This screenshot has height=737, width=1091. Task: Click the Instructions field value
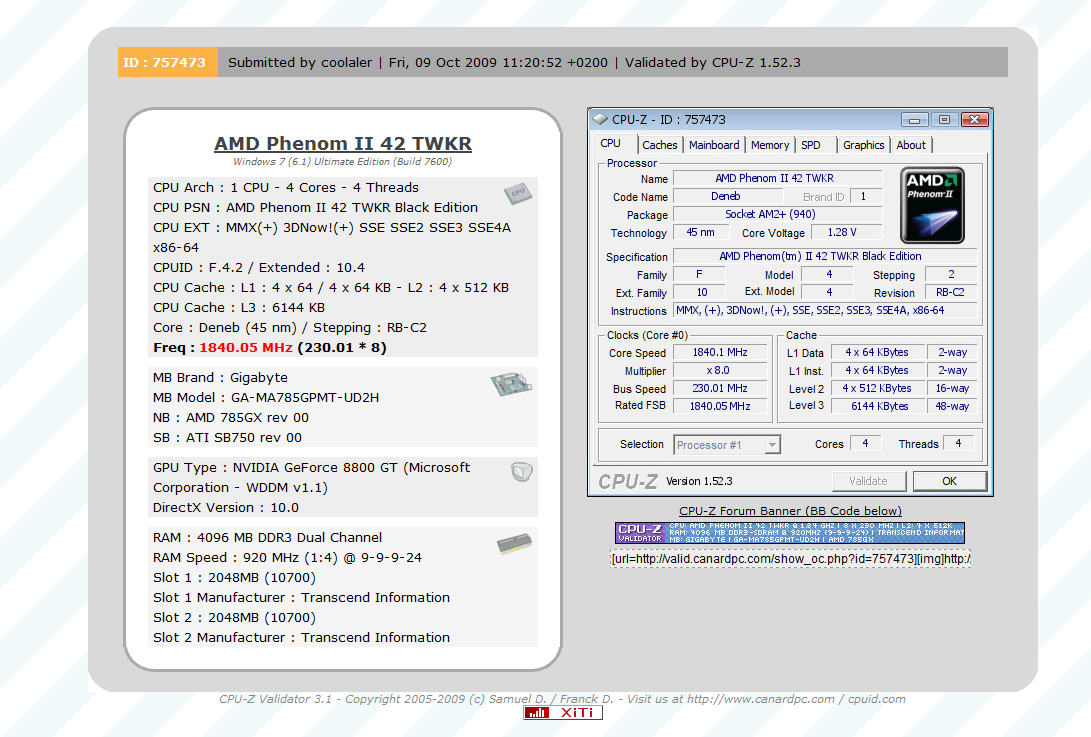coord(825,310)
